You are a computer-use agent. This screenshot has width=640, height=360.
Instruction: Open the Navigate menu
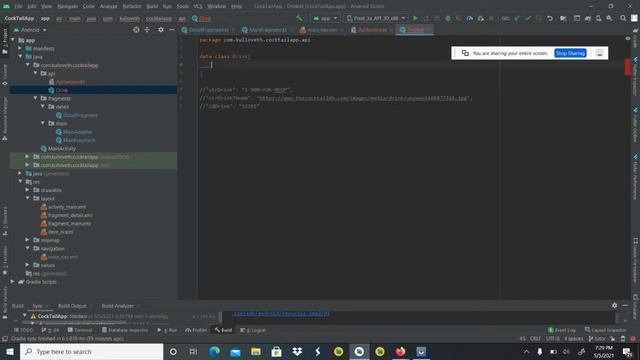coord(67,6)
